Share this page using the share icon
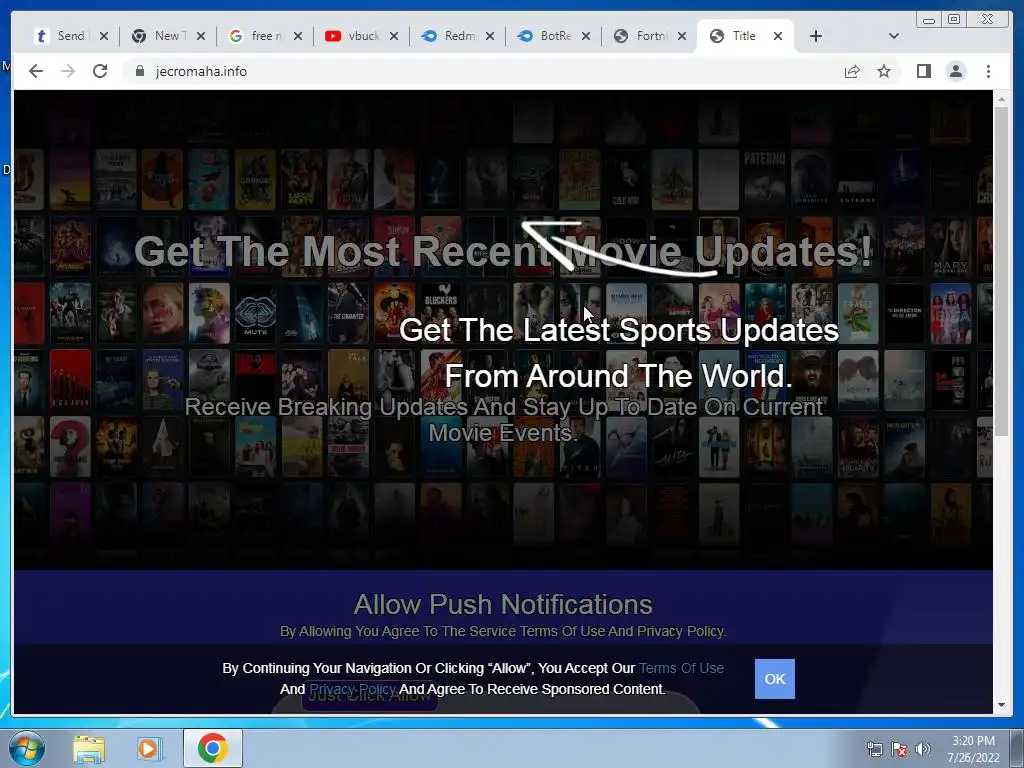The image size is (1024, 768). pyautogui.click(x=852, y=71)
